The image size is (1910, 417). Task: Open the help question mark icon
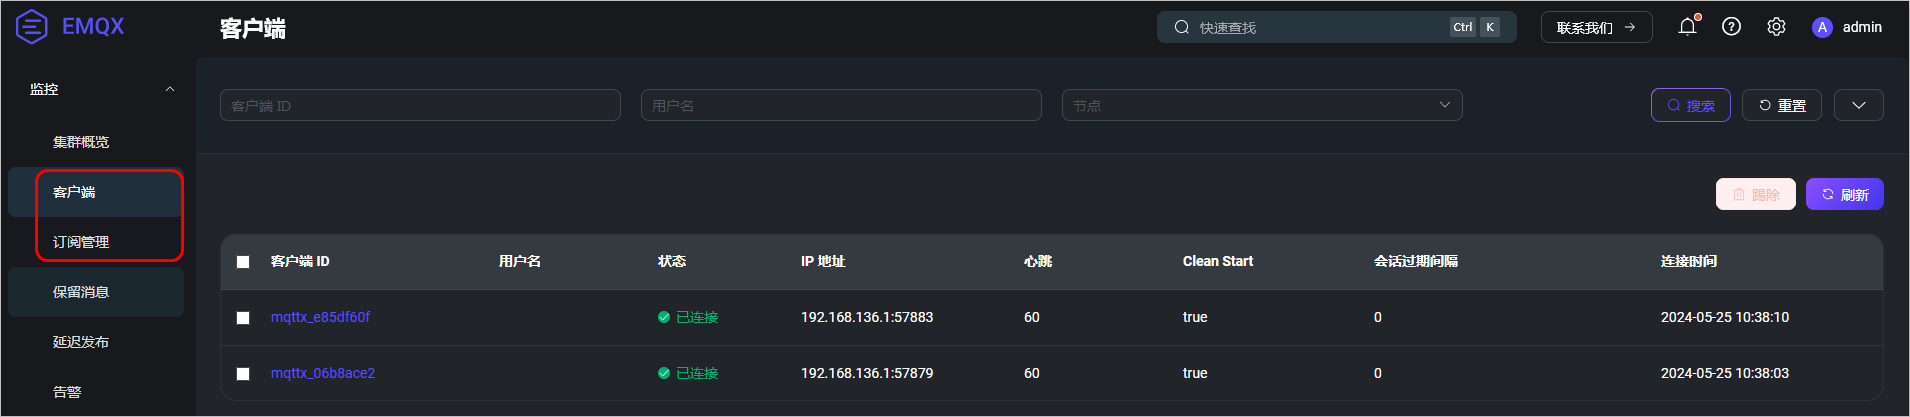coord(1731,27)
